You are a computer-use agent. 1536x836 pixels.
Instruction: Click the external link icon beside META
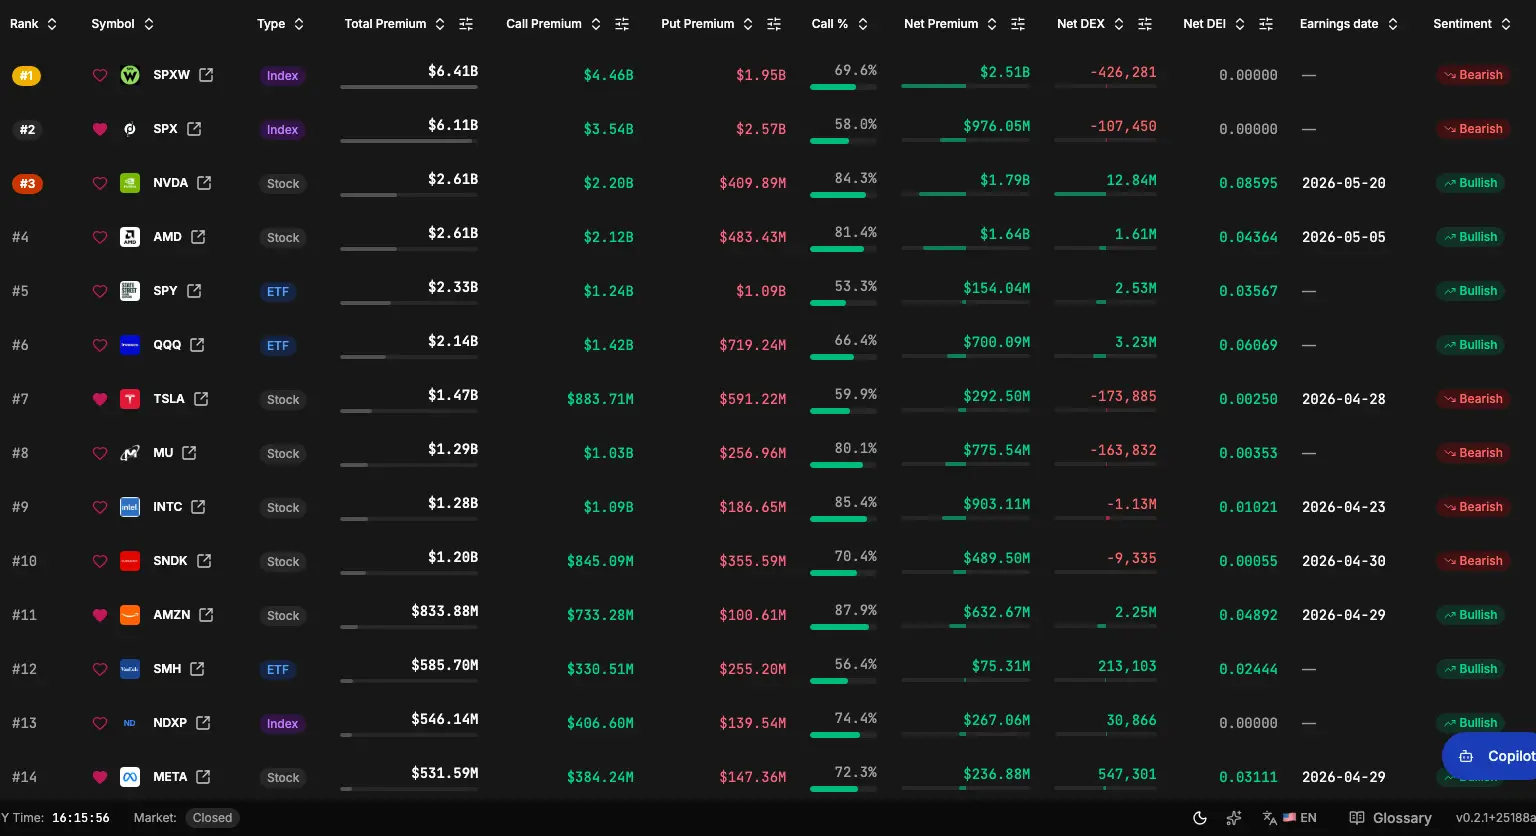click(203, 777)
